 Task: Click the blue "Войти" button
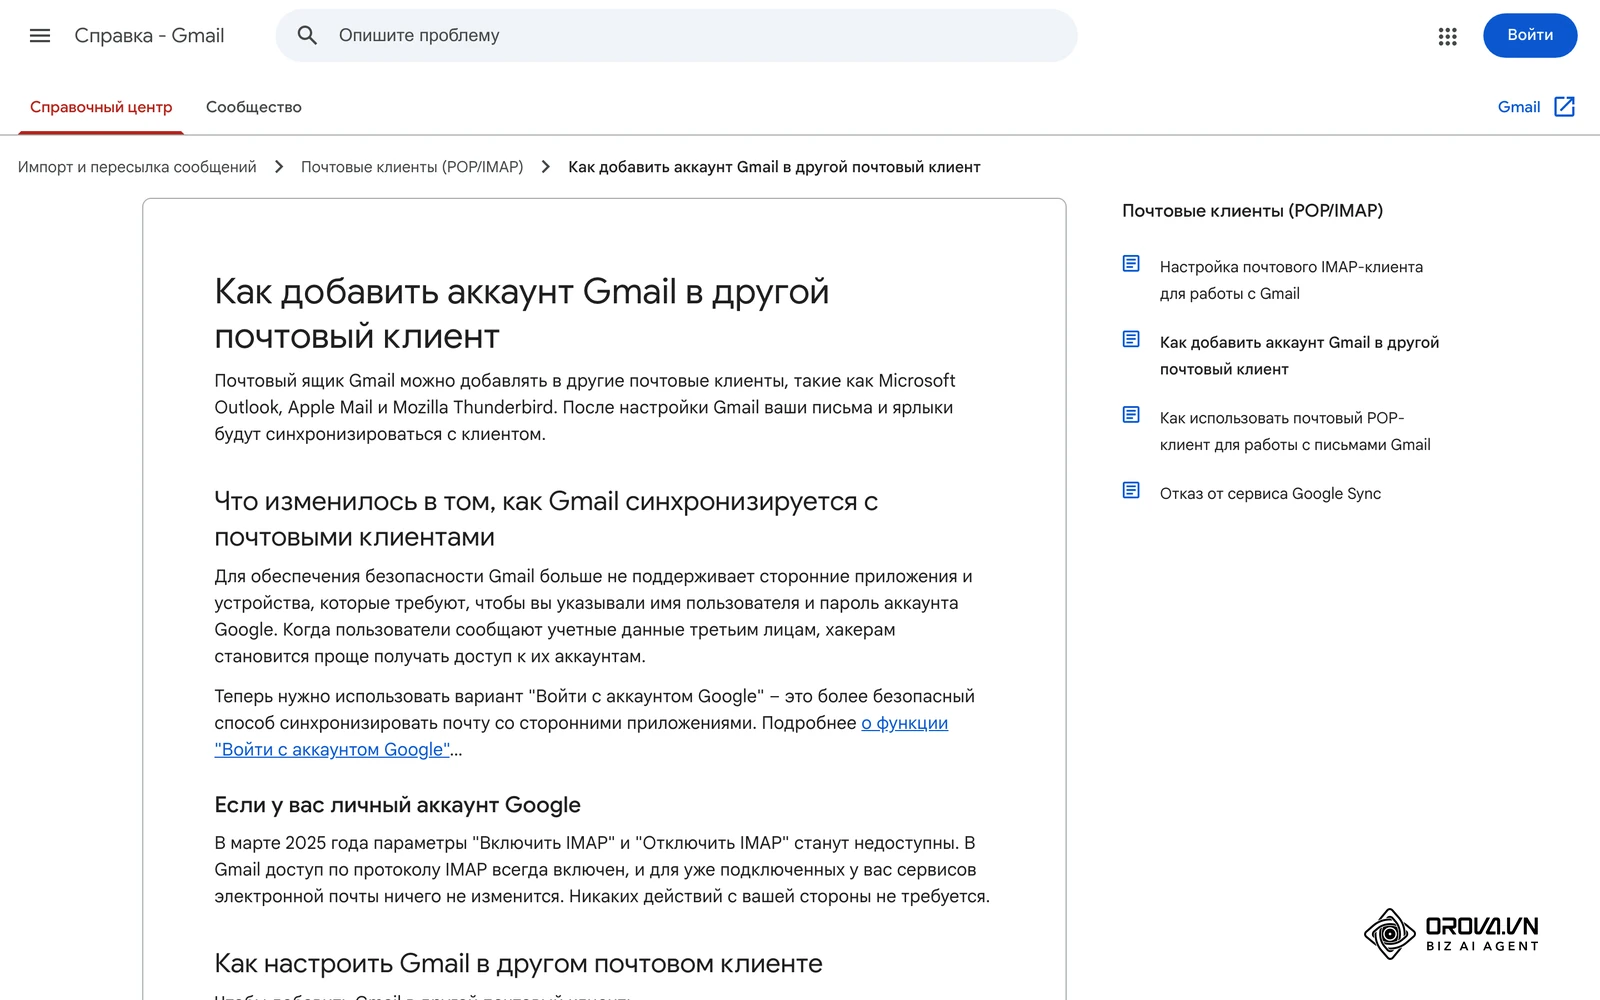coord(1530,35)
